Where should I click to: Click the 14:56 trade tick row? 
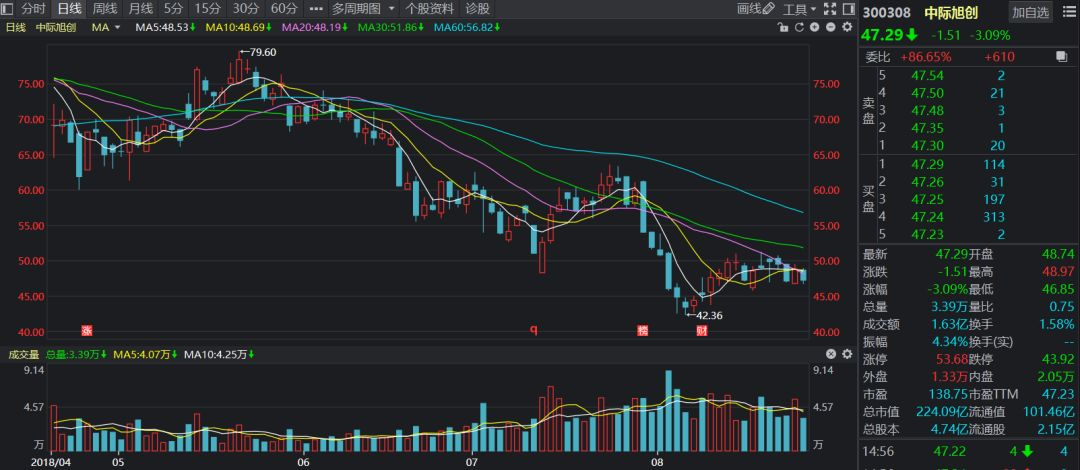[968, 451]
